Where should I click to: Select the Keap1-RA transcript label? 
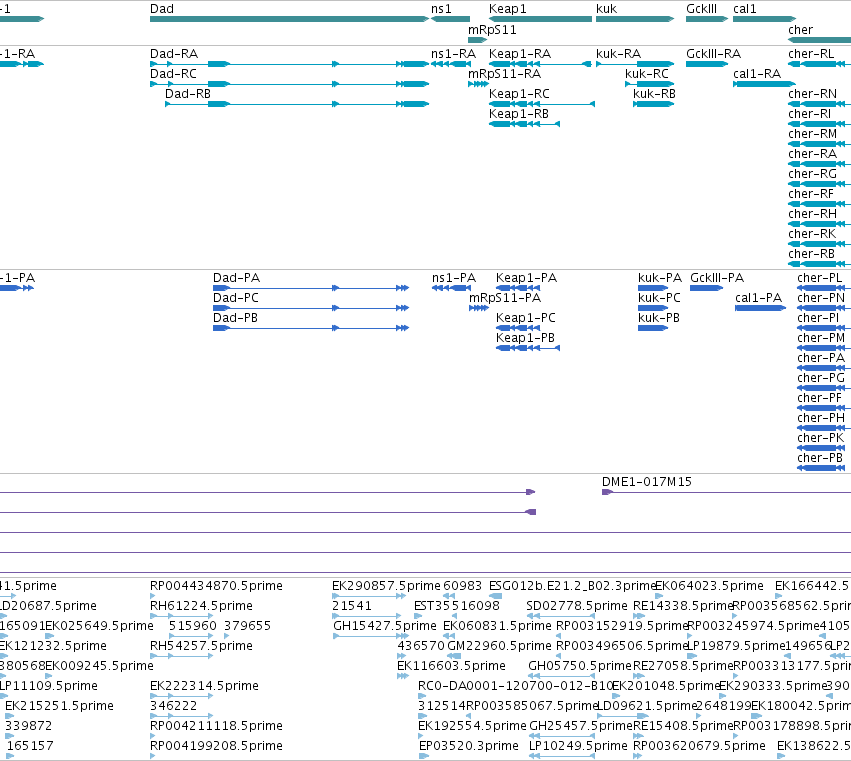coord(520,54)
